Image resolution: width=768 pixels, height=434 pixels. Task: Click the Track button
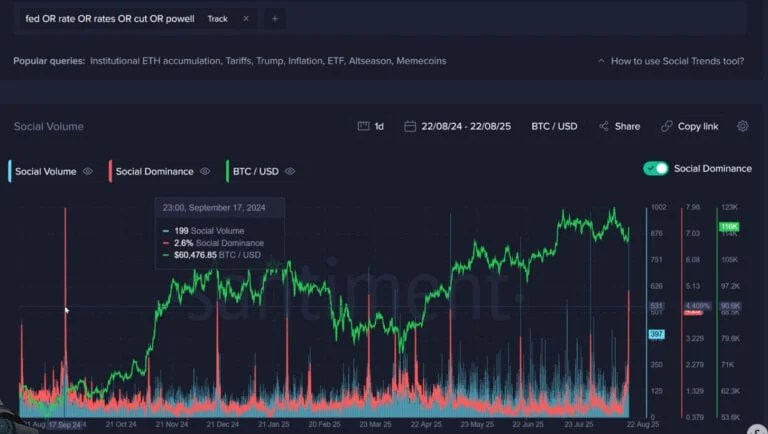click(217, 19)
